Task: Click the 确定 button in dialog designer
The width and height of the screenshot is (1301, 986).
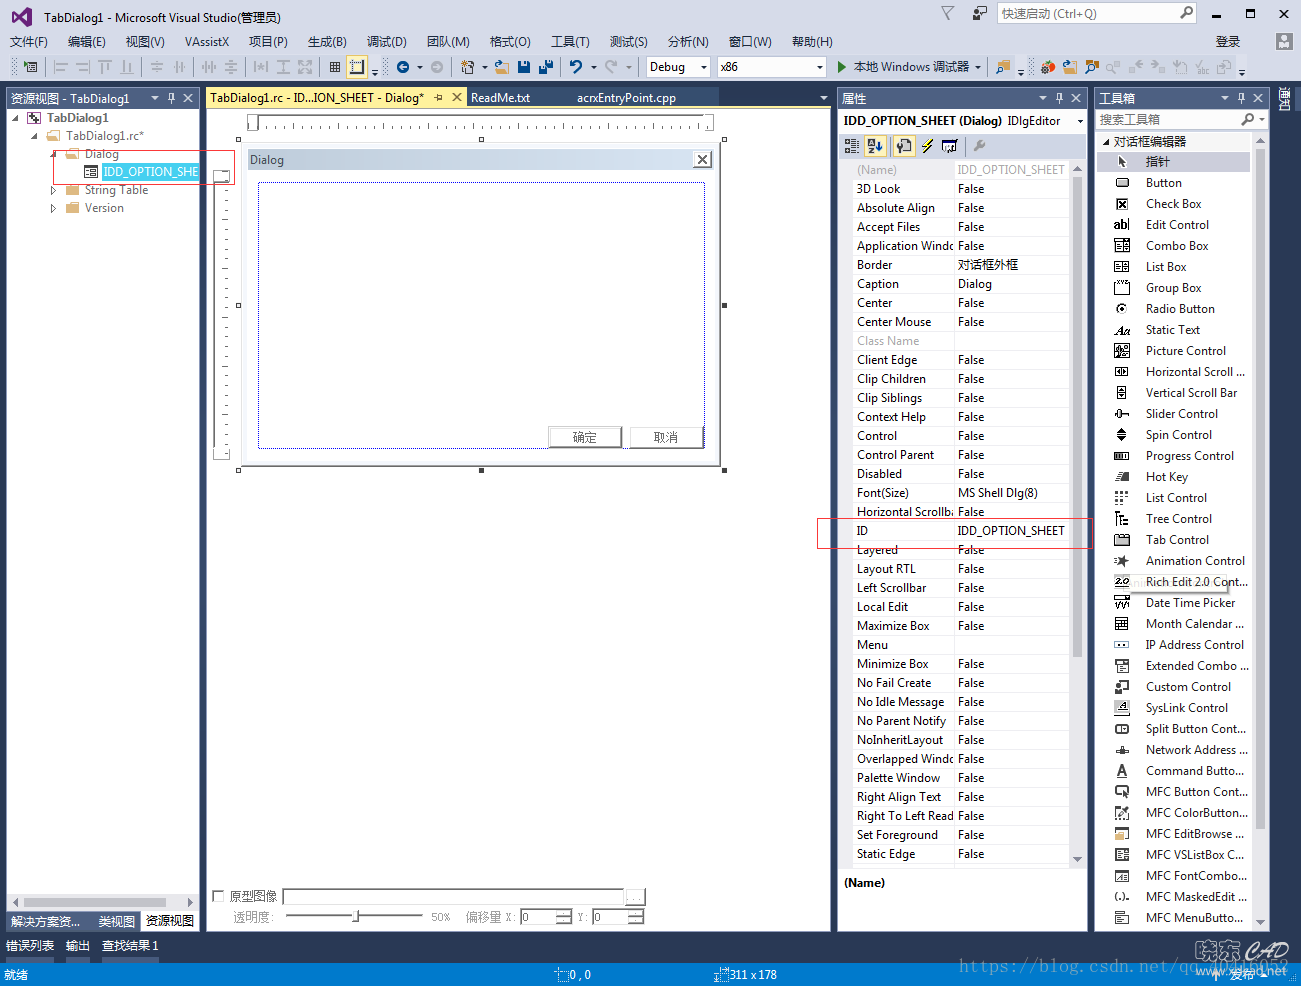Action: tap(585, 437)
